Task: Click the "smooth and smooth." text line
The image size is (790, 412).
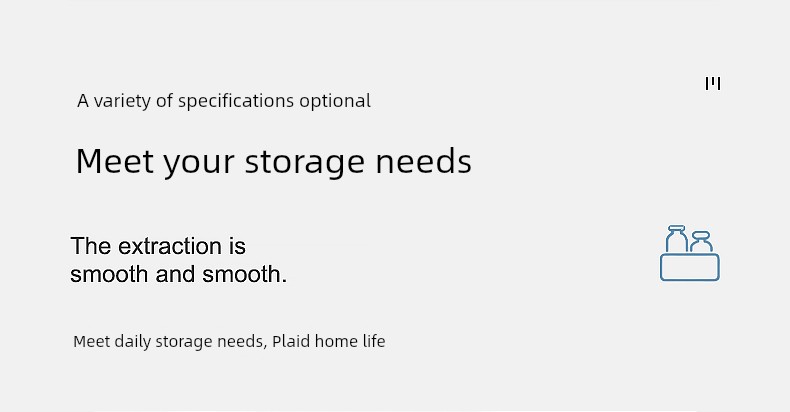Action: [x=178, y=274]
